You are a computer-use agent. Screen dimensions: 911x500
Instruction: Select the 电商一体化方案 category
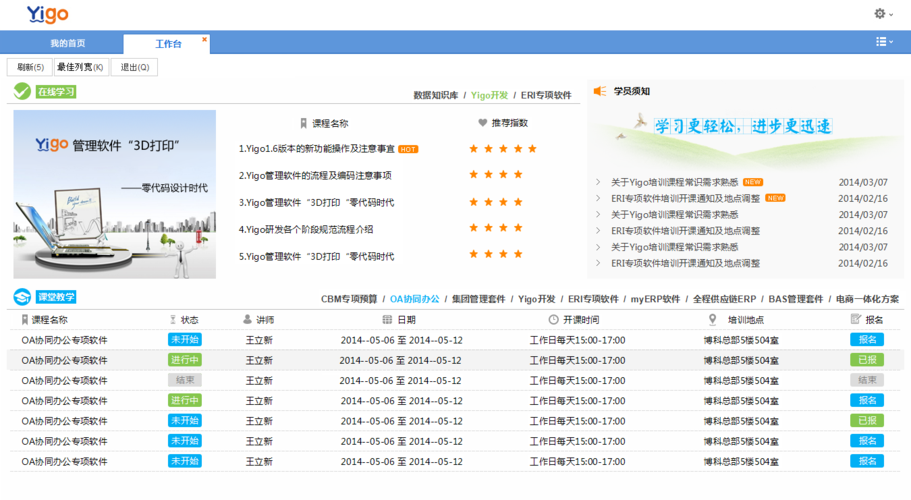click(x=867, y=299)
